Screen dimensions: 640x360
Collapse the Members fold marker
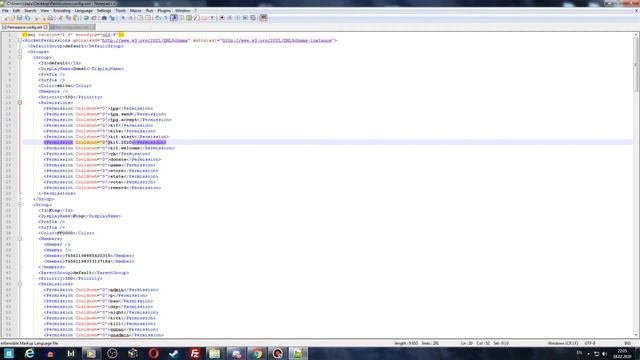coord(20,239)
